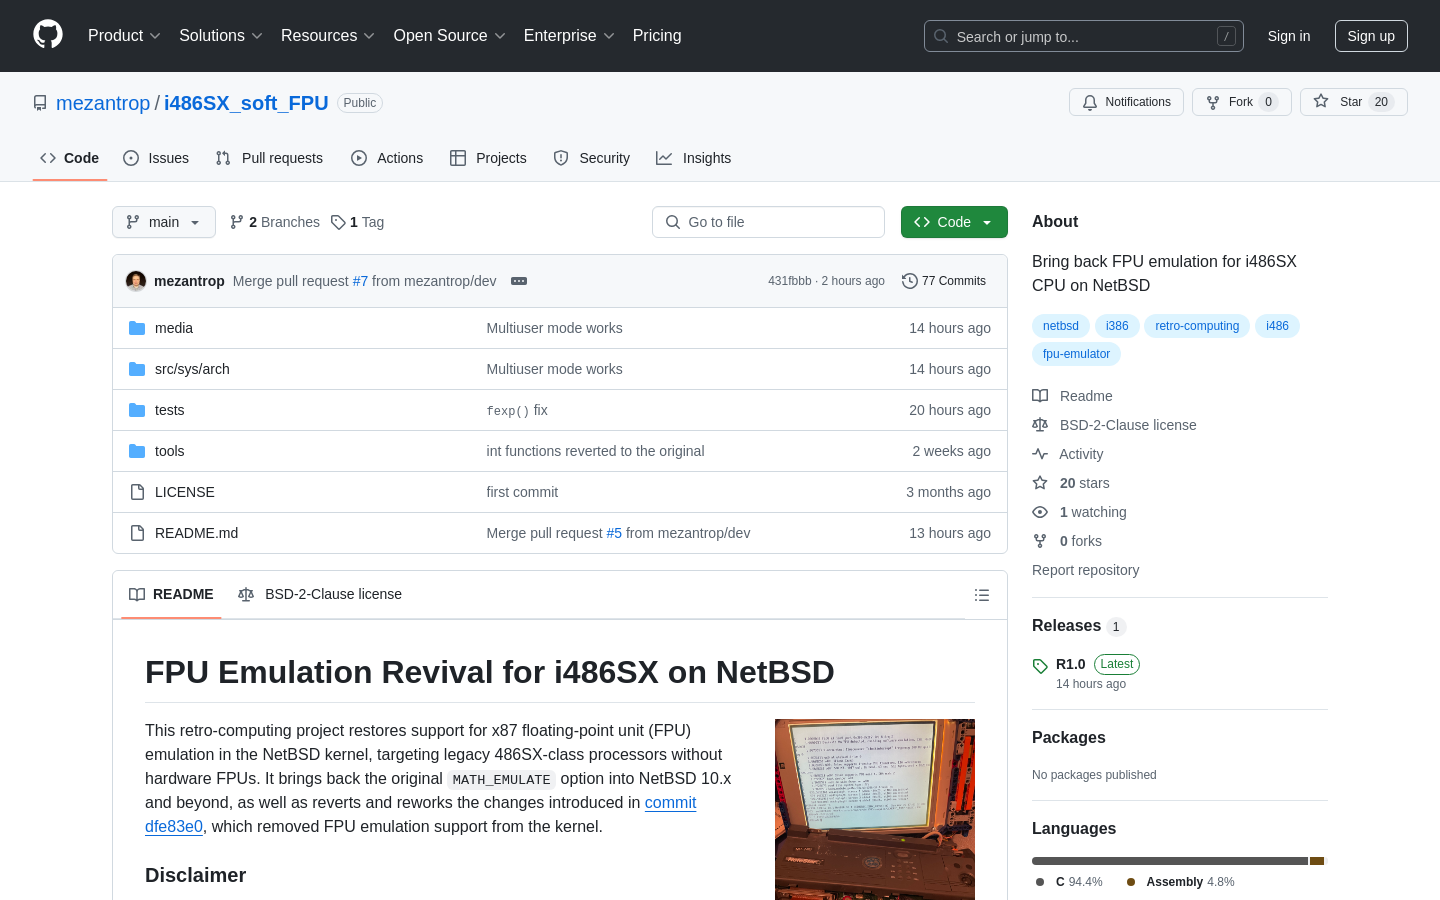The image size is (1440, 900).
Task: Click the Assembly 4.8% language entry
Action: click(x=1181, y=882)
